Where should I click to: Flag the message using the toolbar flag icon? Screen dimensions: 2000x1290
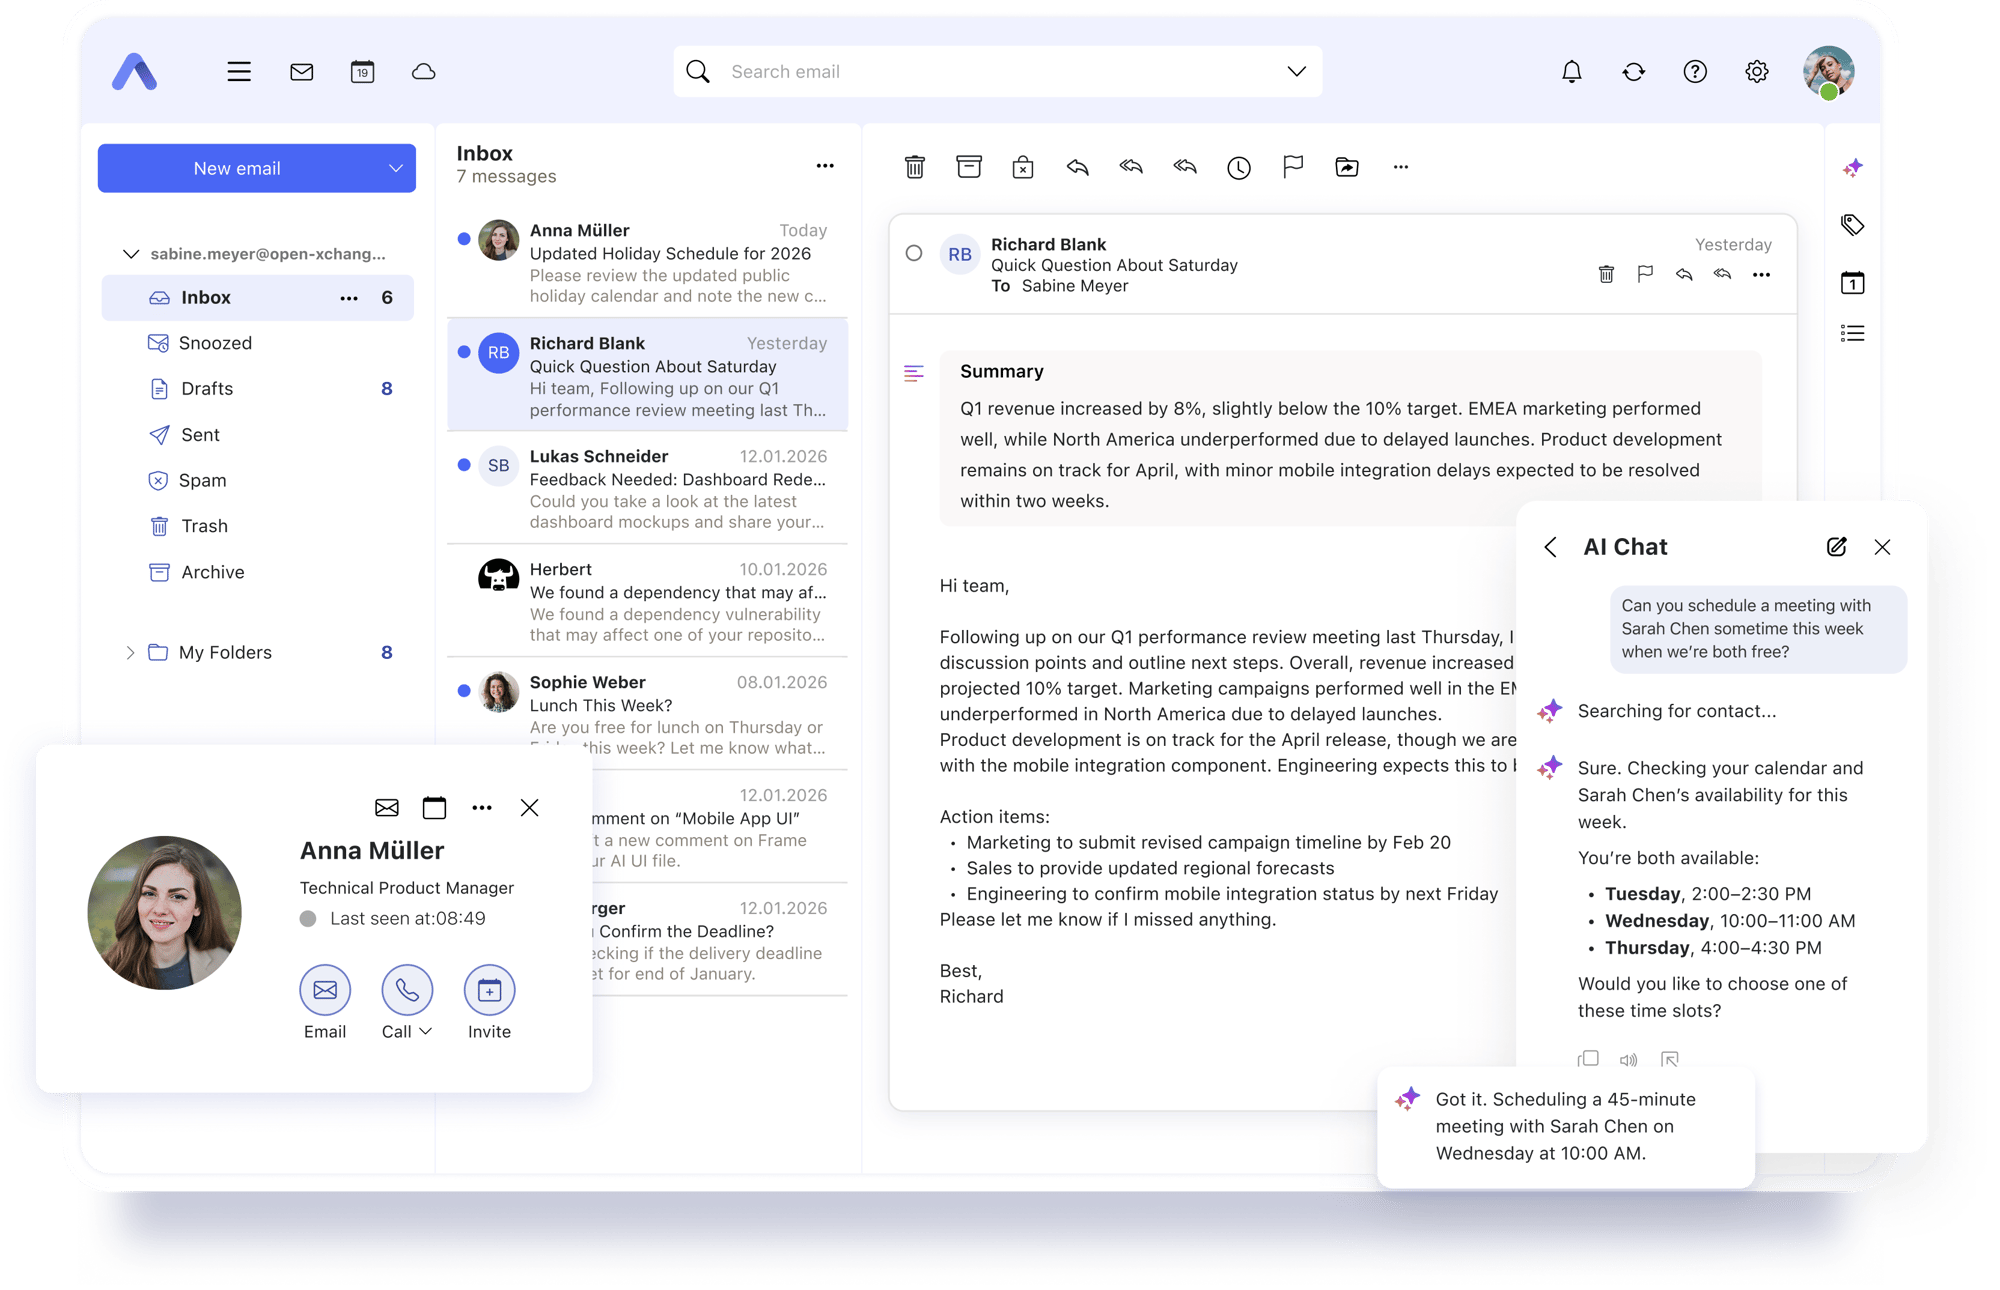[1292, 166]
